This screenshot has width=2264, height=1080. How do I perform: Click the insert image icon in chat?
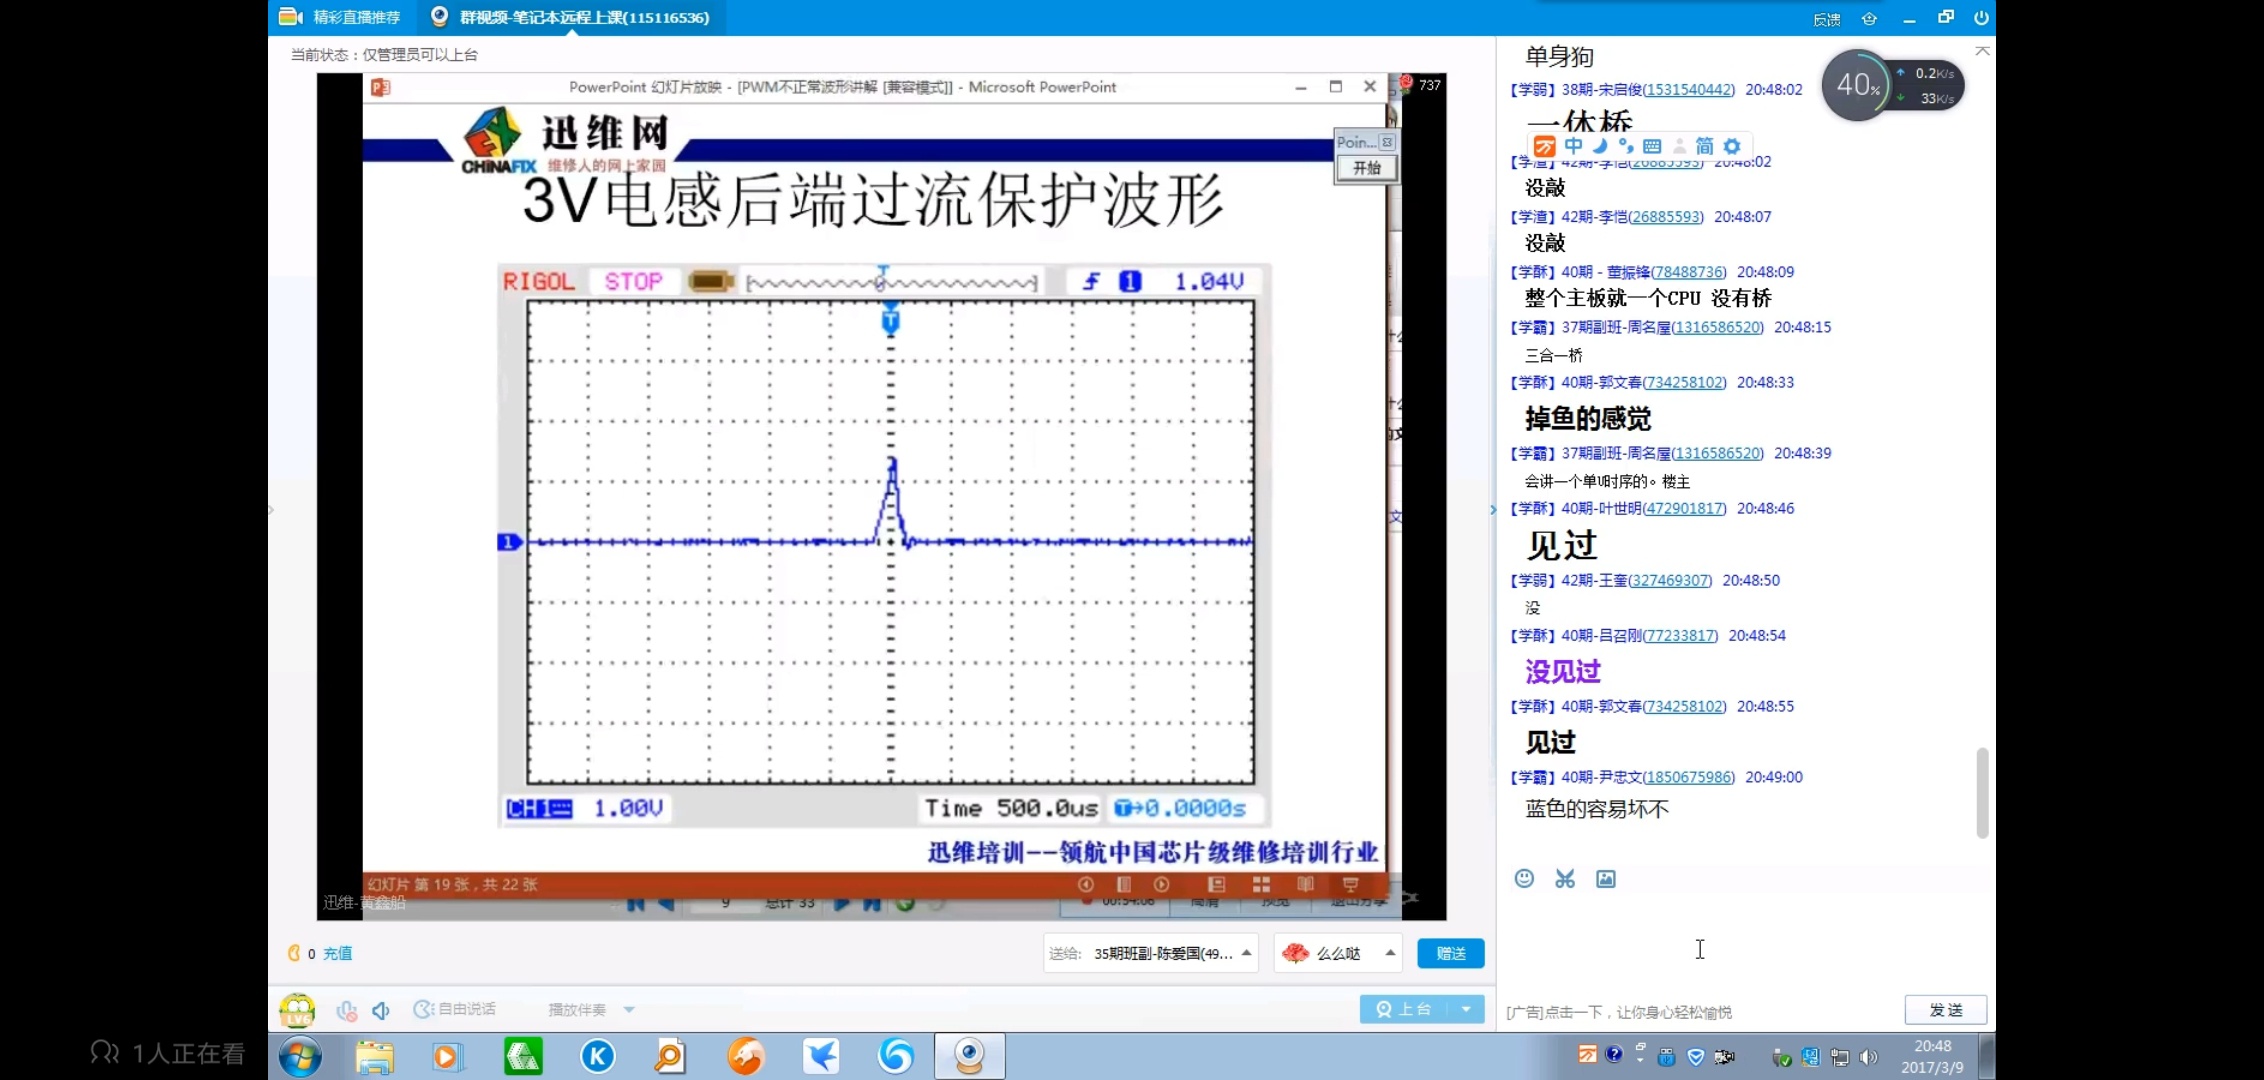pyautogui.click(x=1606, y=878)
